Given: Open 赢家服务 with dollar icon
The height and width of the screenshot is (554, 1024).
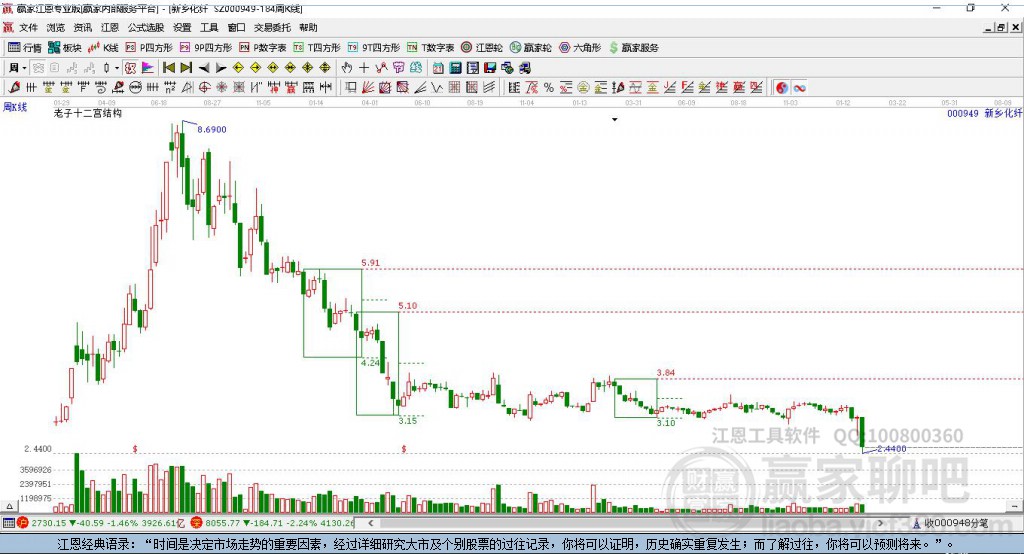Looking at the screenshot, I should click(x=634, y=48).
